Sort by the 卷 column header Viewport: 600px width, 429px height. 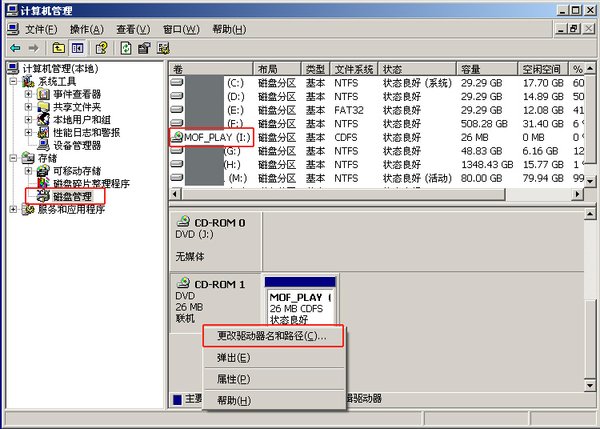(x=211, y=69)
